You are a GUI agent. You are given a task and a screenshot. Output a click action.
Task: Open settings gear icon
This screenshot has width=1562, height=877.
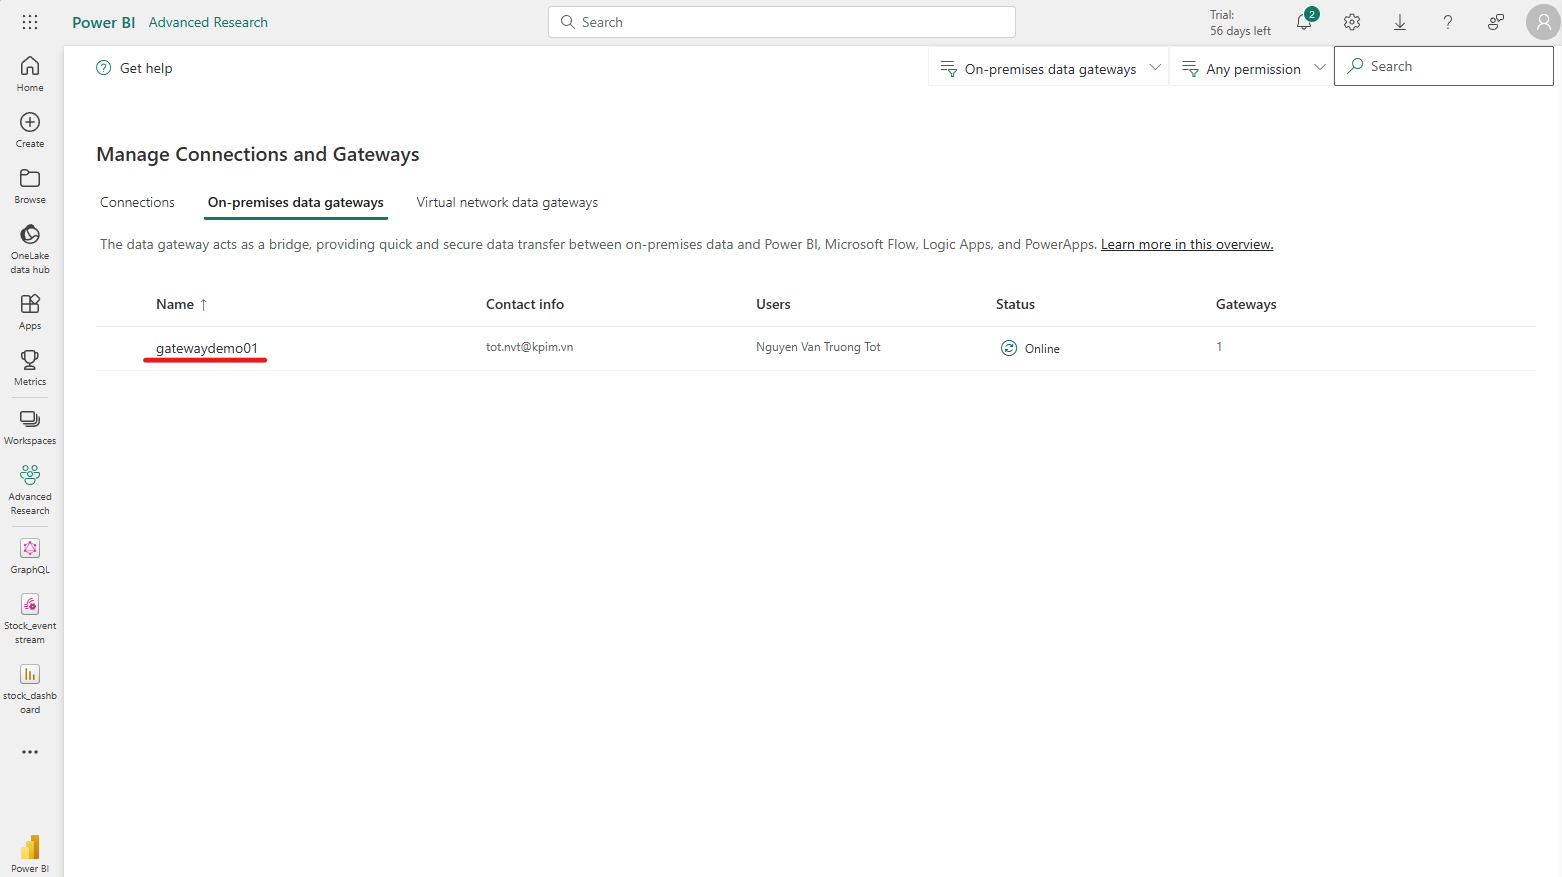click(1352, 22)
